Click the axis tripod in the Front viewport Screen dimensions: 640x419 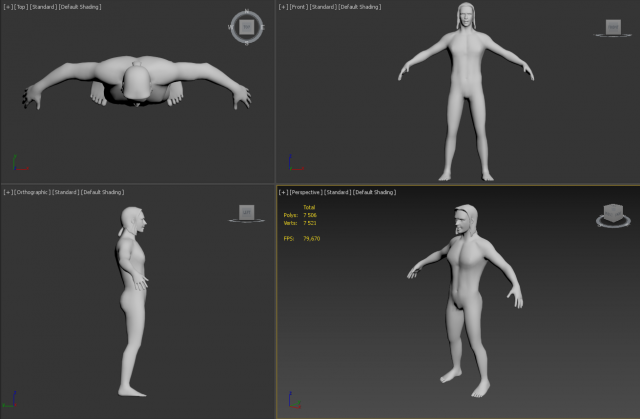[x=295, y=162]
